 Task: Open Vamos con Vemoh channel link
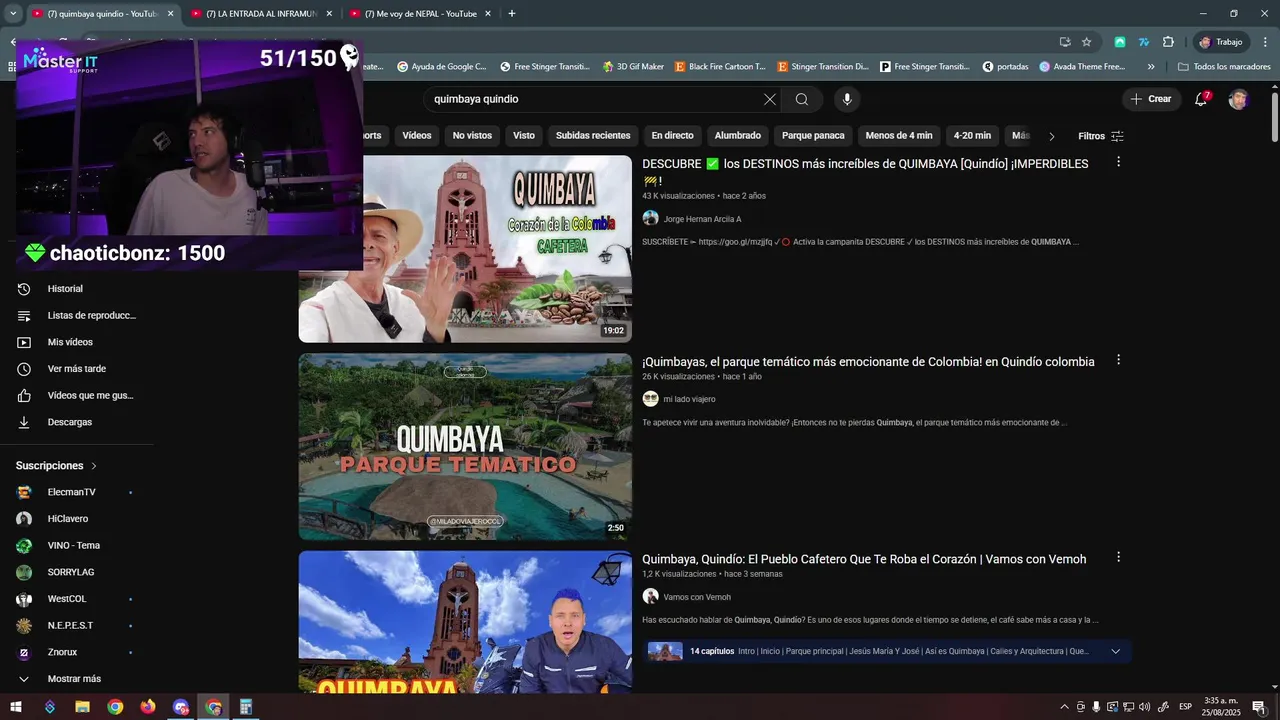pyautogui.click(x=697, y=597)
